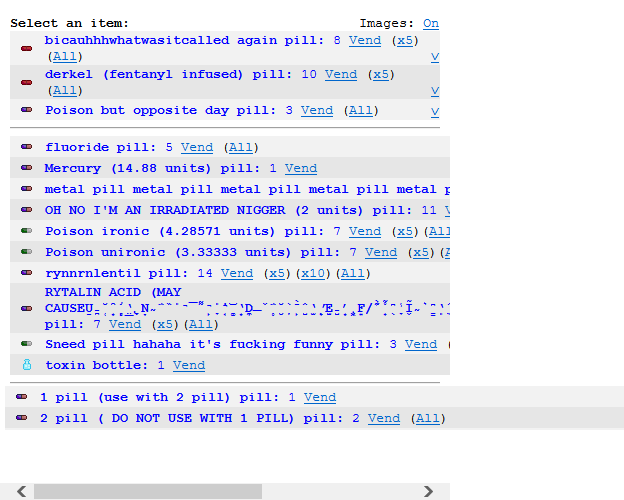Vend one rynnrnlentil pill
The height and width of the screenshot is (500, 624).
coord(237,273)
